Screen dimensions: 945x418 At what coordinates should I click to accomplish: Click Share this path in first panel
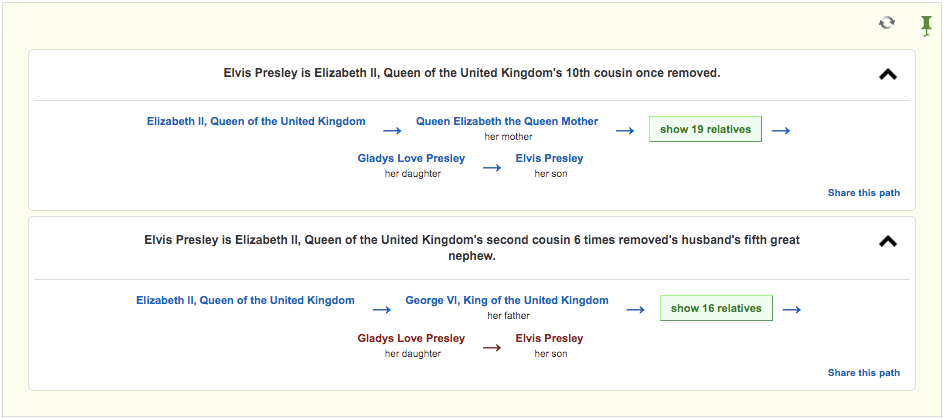864,193
